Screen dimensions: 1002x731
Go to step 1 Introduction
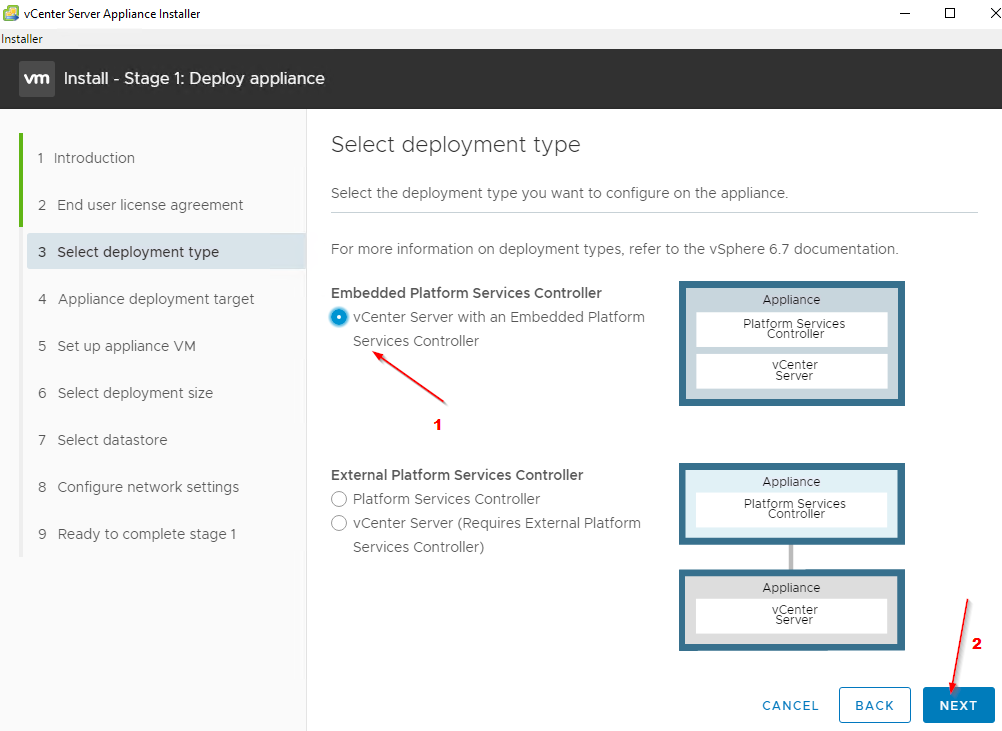pos(86,158)
